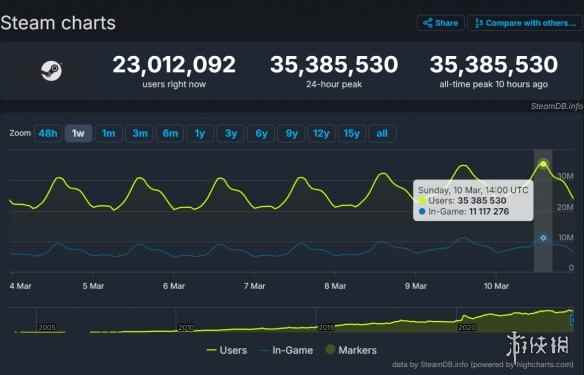Click the 7 Mar axis label
This screenshot has width=584, height=375.
point(254,286)
